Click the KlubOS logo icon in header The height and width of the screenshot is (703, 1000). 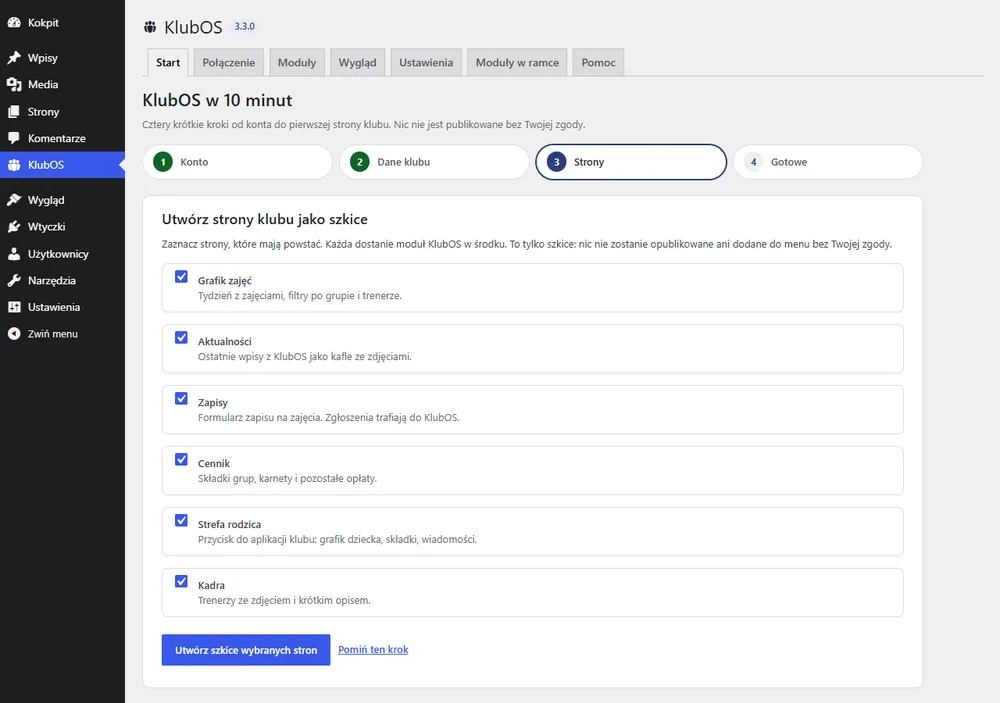click(150, 27)
